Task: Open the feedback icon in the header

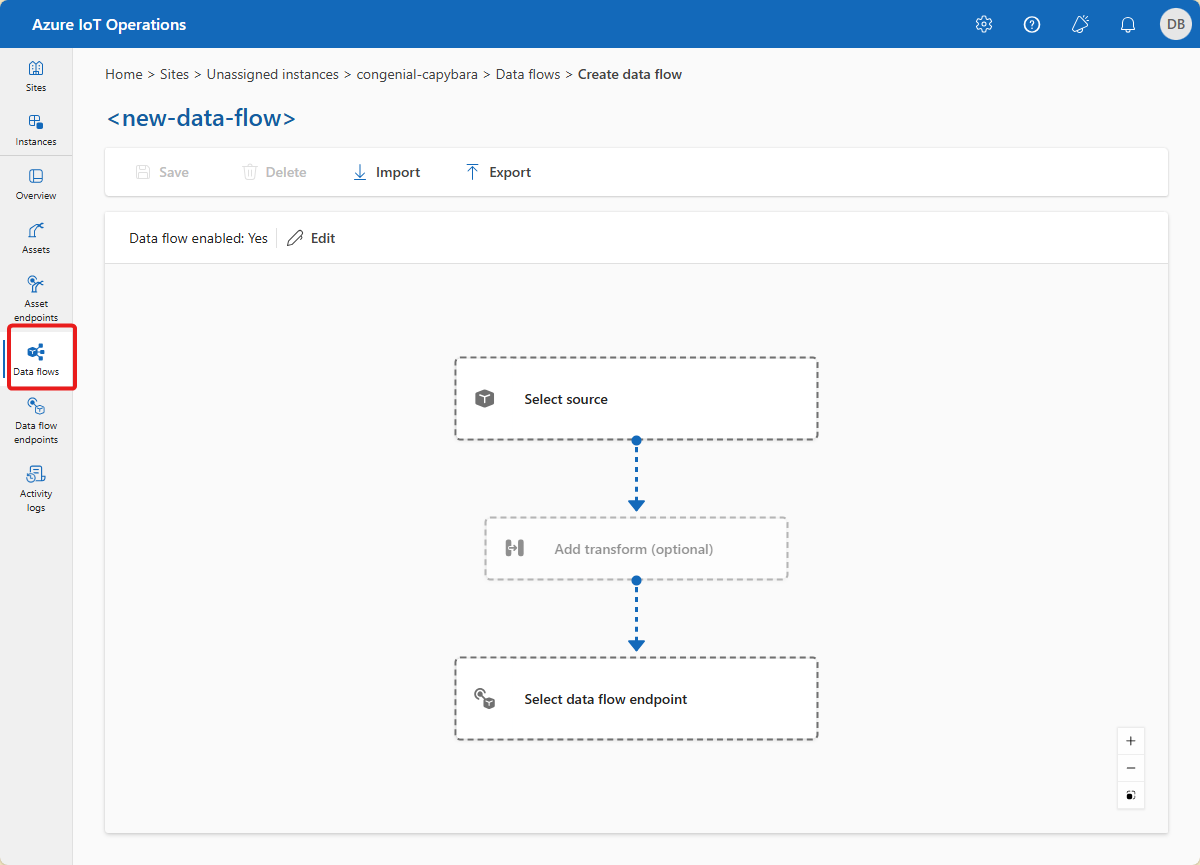Action: (1080, 24)
